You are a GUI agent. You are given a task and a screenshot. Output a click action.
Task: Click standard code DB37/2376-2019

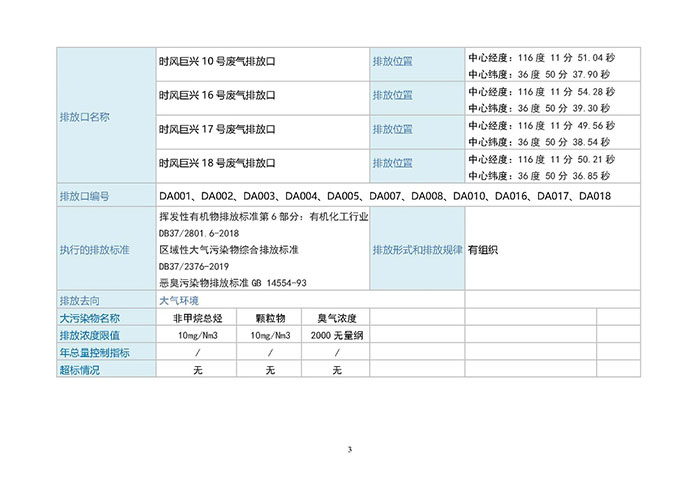[194, 266]
